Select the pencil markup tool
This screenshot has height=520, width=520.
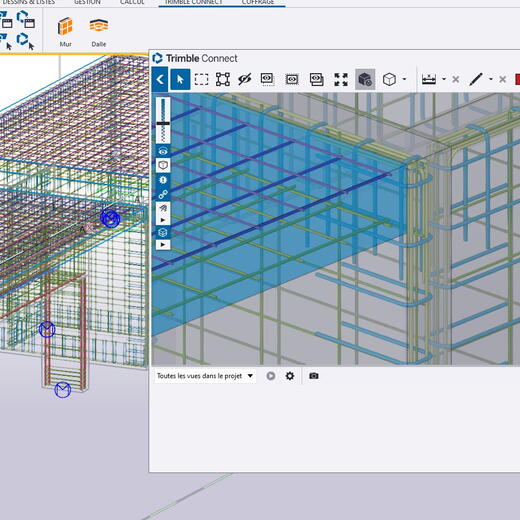point(475,79)
